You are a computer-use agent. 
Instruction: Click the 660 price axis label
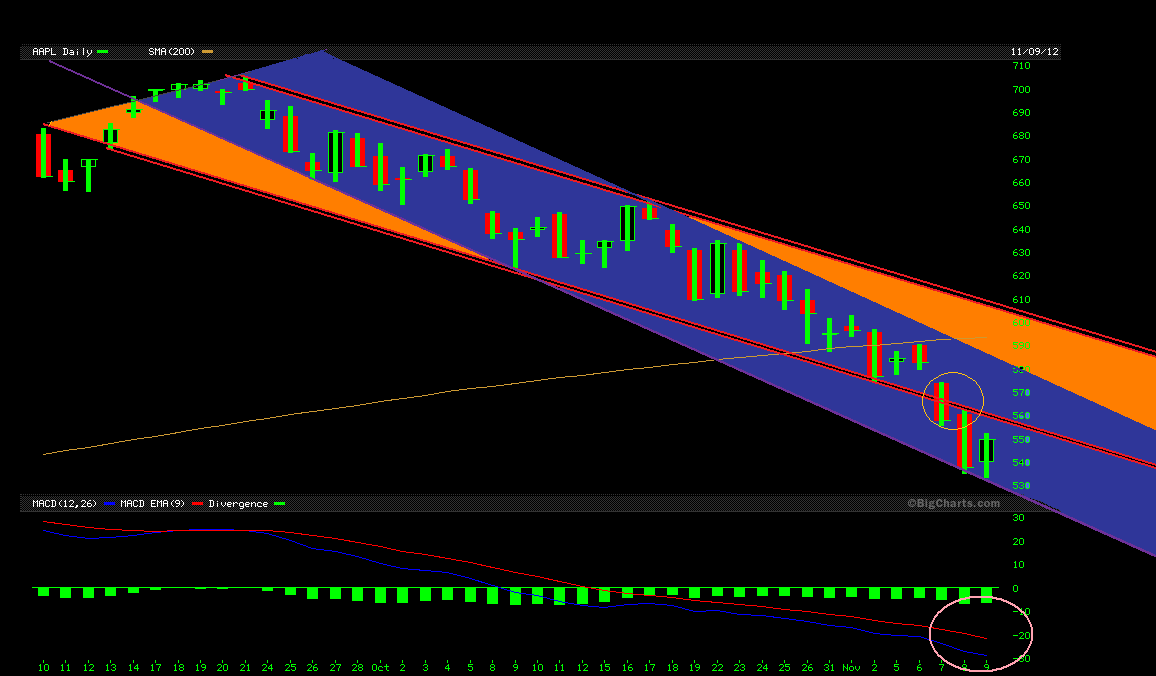pos(1021,183)
